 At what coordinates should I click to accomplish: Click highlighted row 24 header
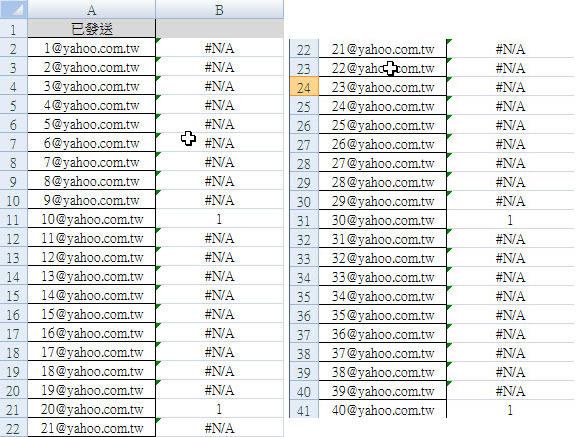[x=304, y=87]
